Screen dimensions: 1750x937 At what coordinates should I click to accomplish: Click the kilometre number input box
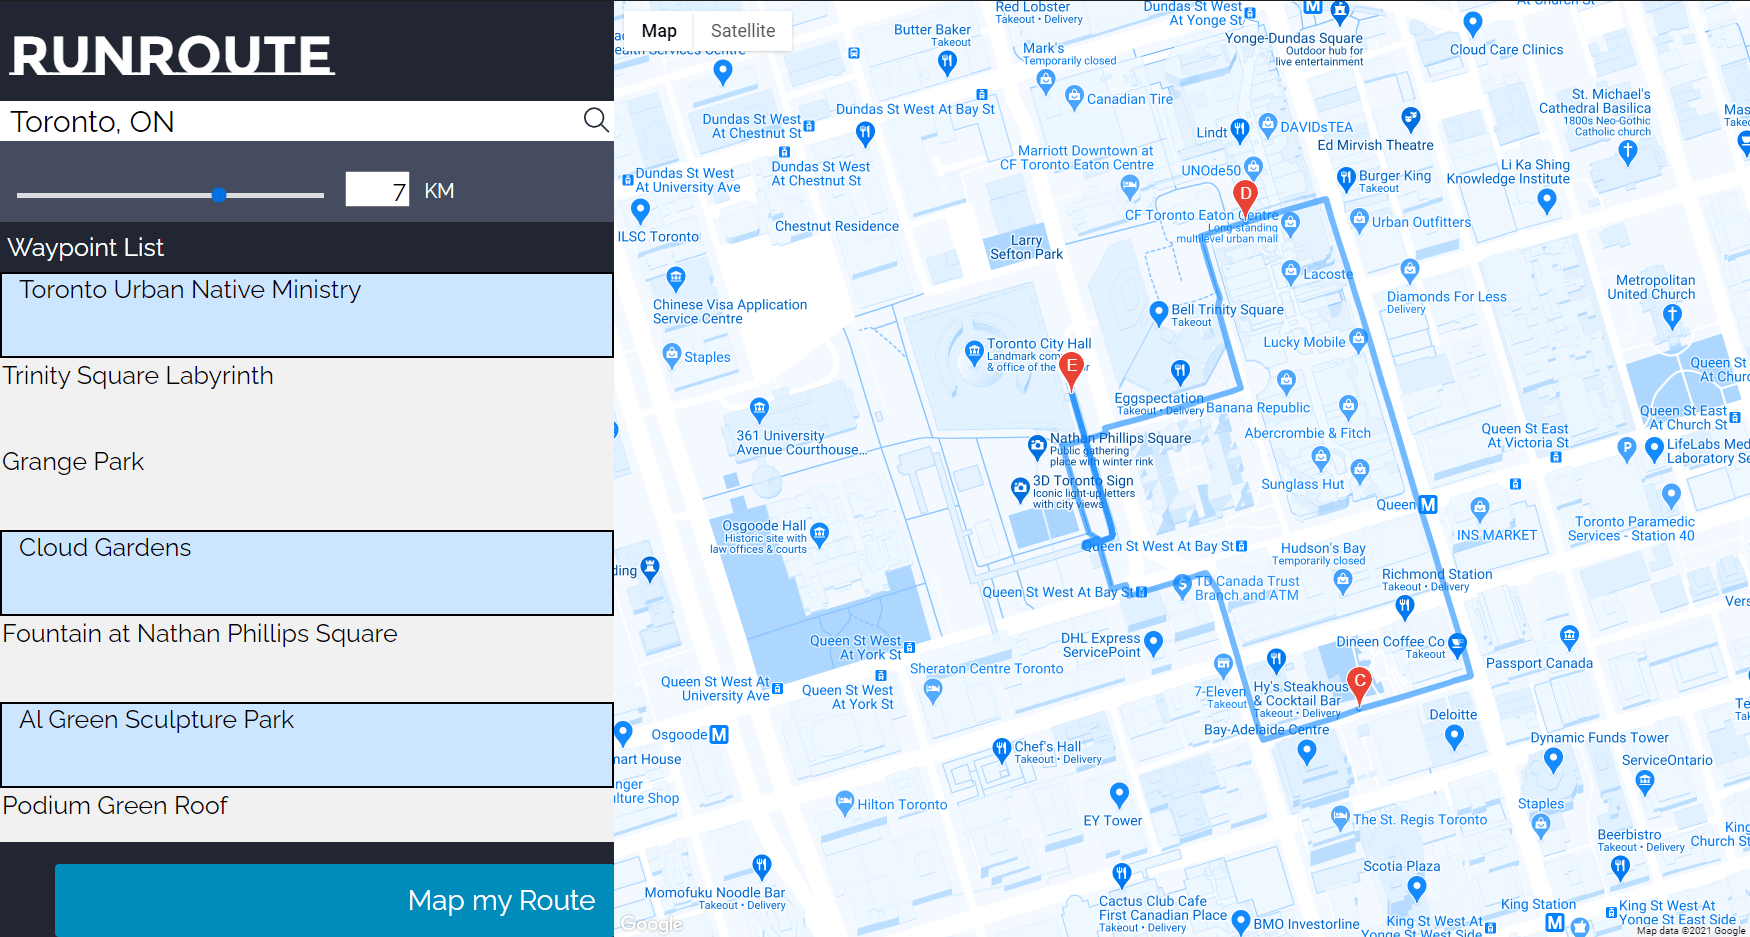tap(378, 189)
